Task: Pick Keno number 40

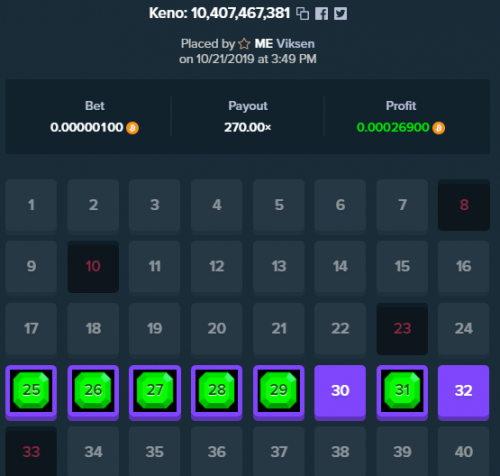Action: point(464,451)
